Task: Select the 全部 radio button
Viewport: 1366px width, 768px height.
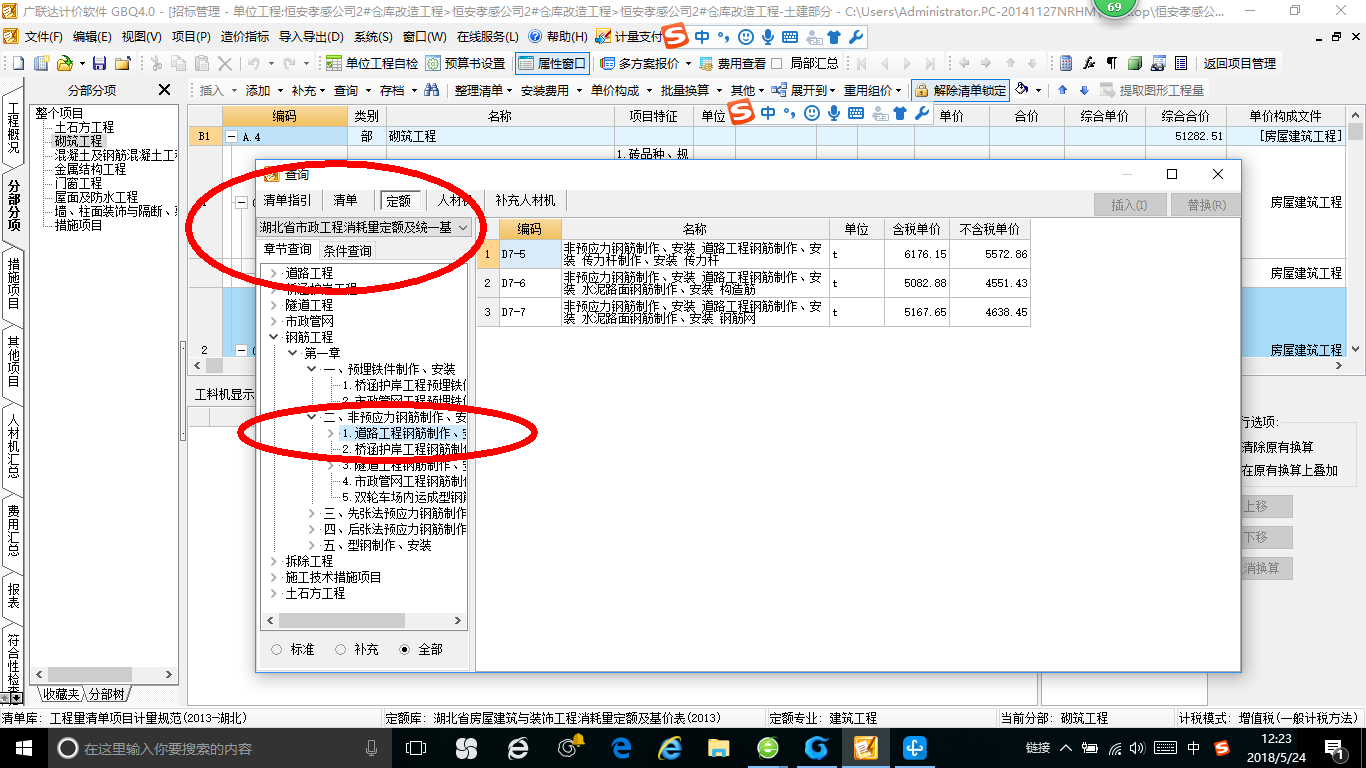Action: tap(404, 649)
